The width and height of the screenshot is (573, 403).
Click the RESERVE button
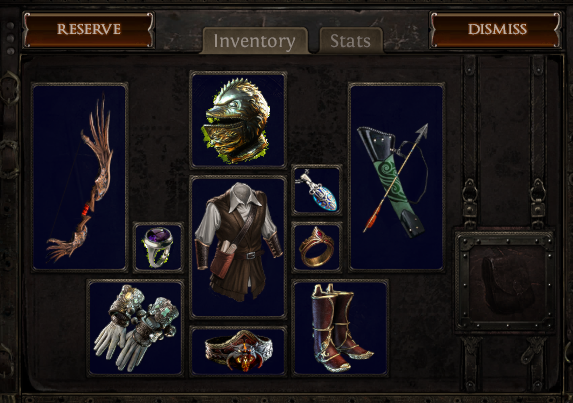pyautogui.click(x=88, y=30)
